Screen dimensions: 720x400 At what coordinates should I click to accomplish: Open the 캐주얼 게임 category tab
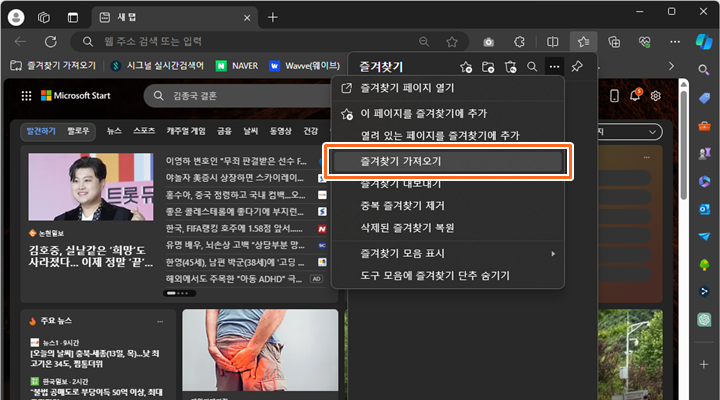pyautogui.click(x=186, y=131)
